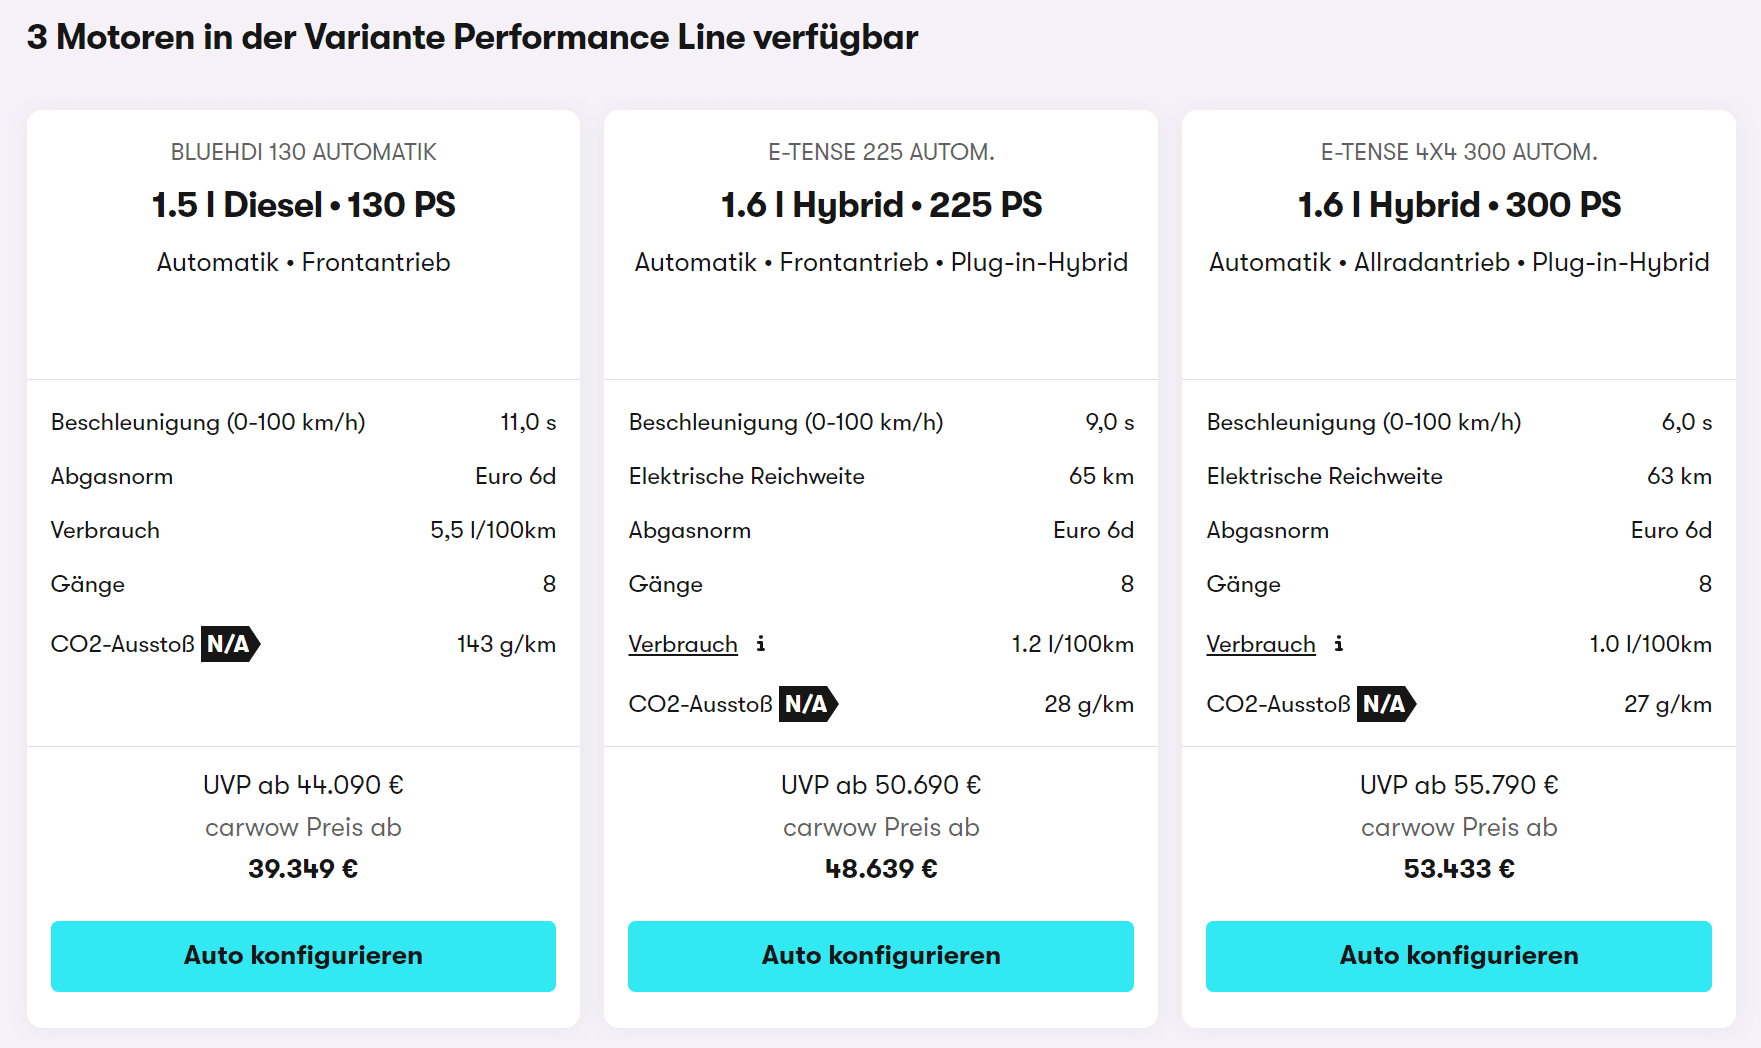
Task: Click the BLUEHDI 130 AUTOMATIK label
Action: [x=303, y=152]
